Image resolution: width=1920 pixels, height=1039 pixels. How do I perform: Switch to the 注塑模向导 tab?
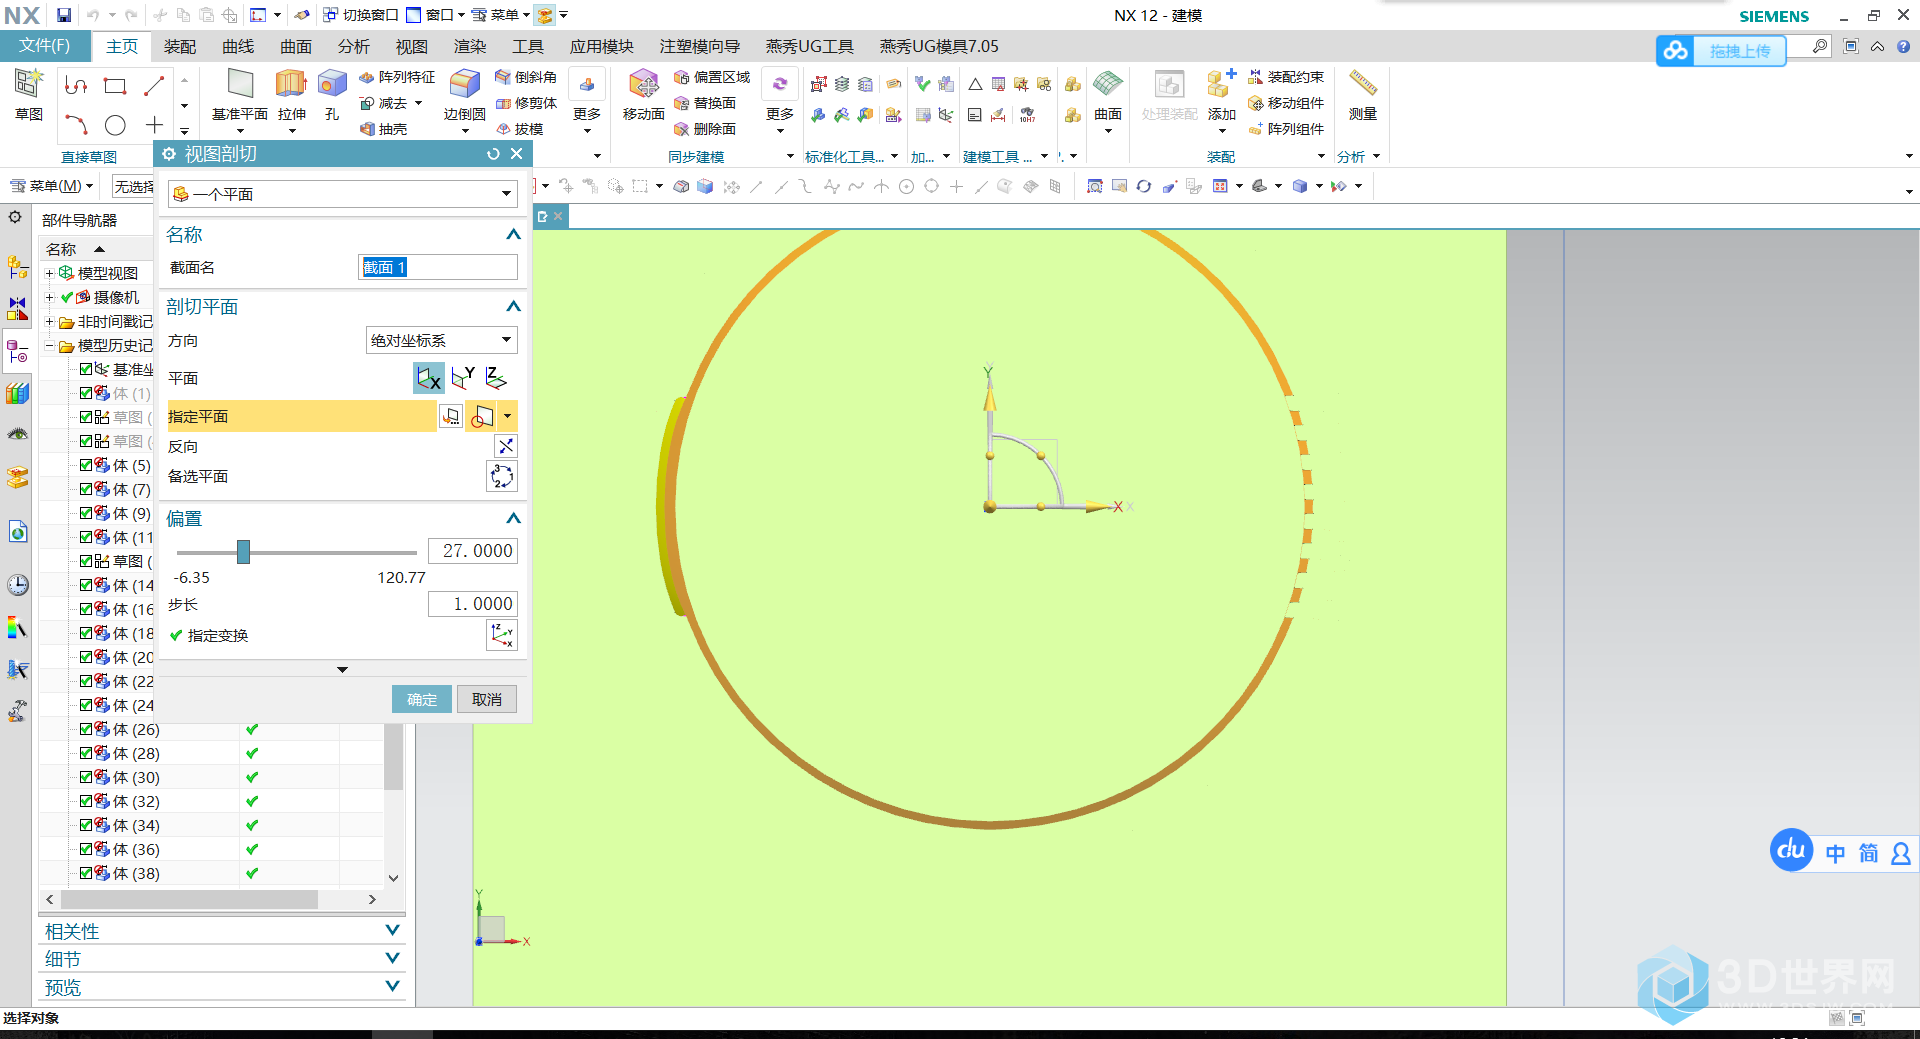(699, 47)
